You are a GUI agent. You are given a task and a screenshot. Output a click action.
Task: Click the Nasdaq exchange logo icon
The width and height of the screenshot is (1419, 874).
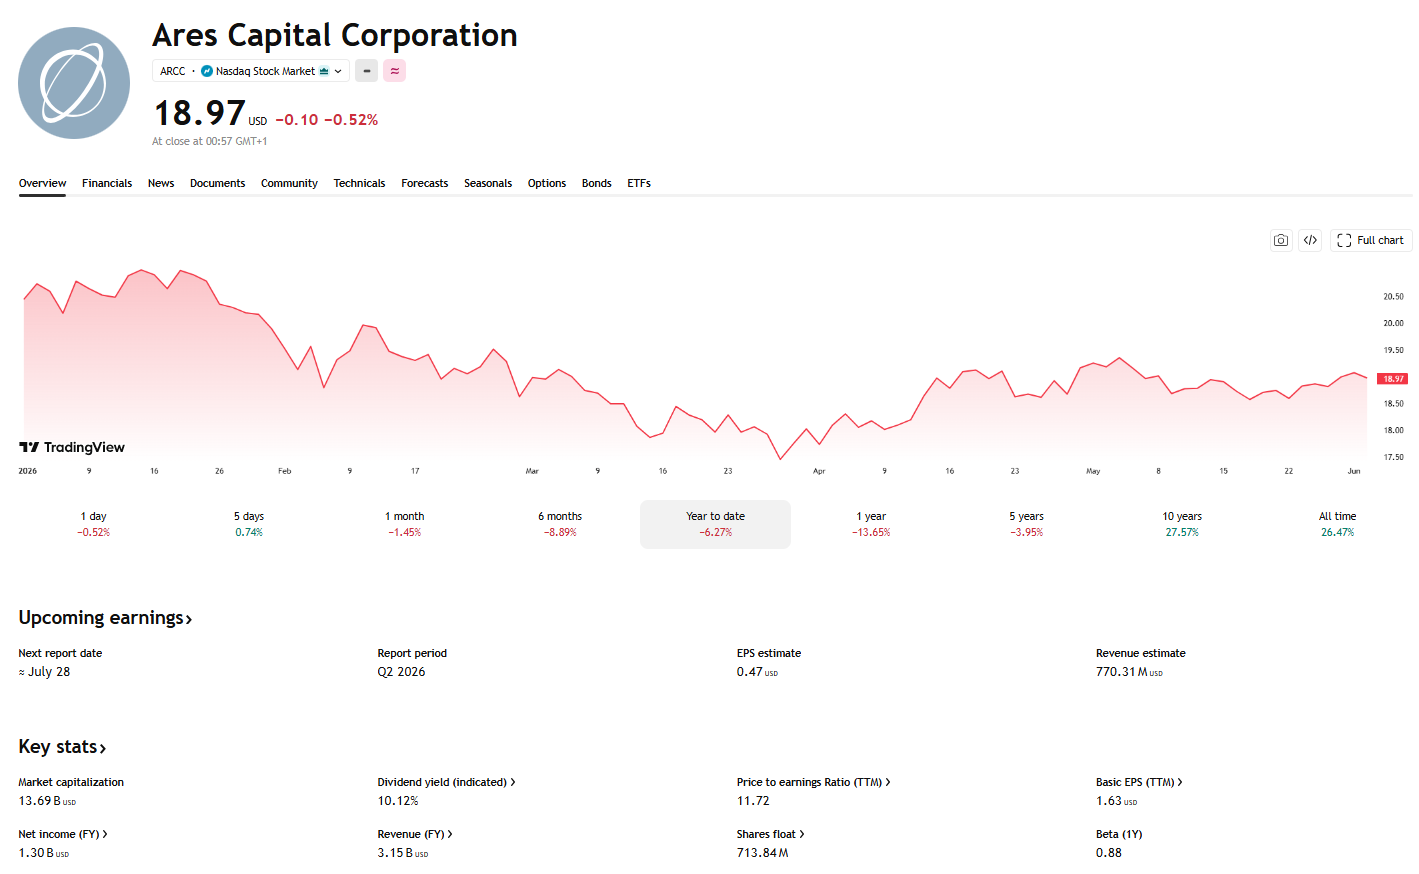tap(207, 71)
